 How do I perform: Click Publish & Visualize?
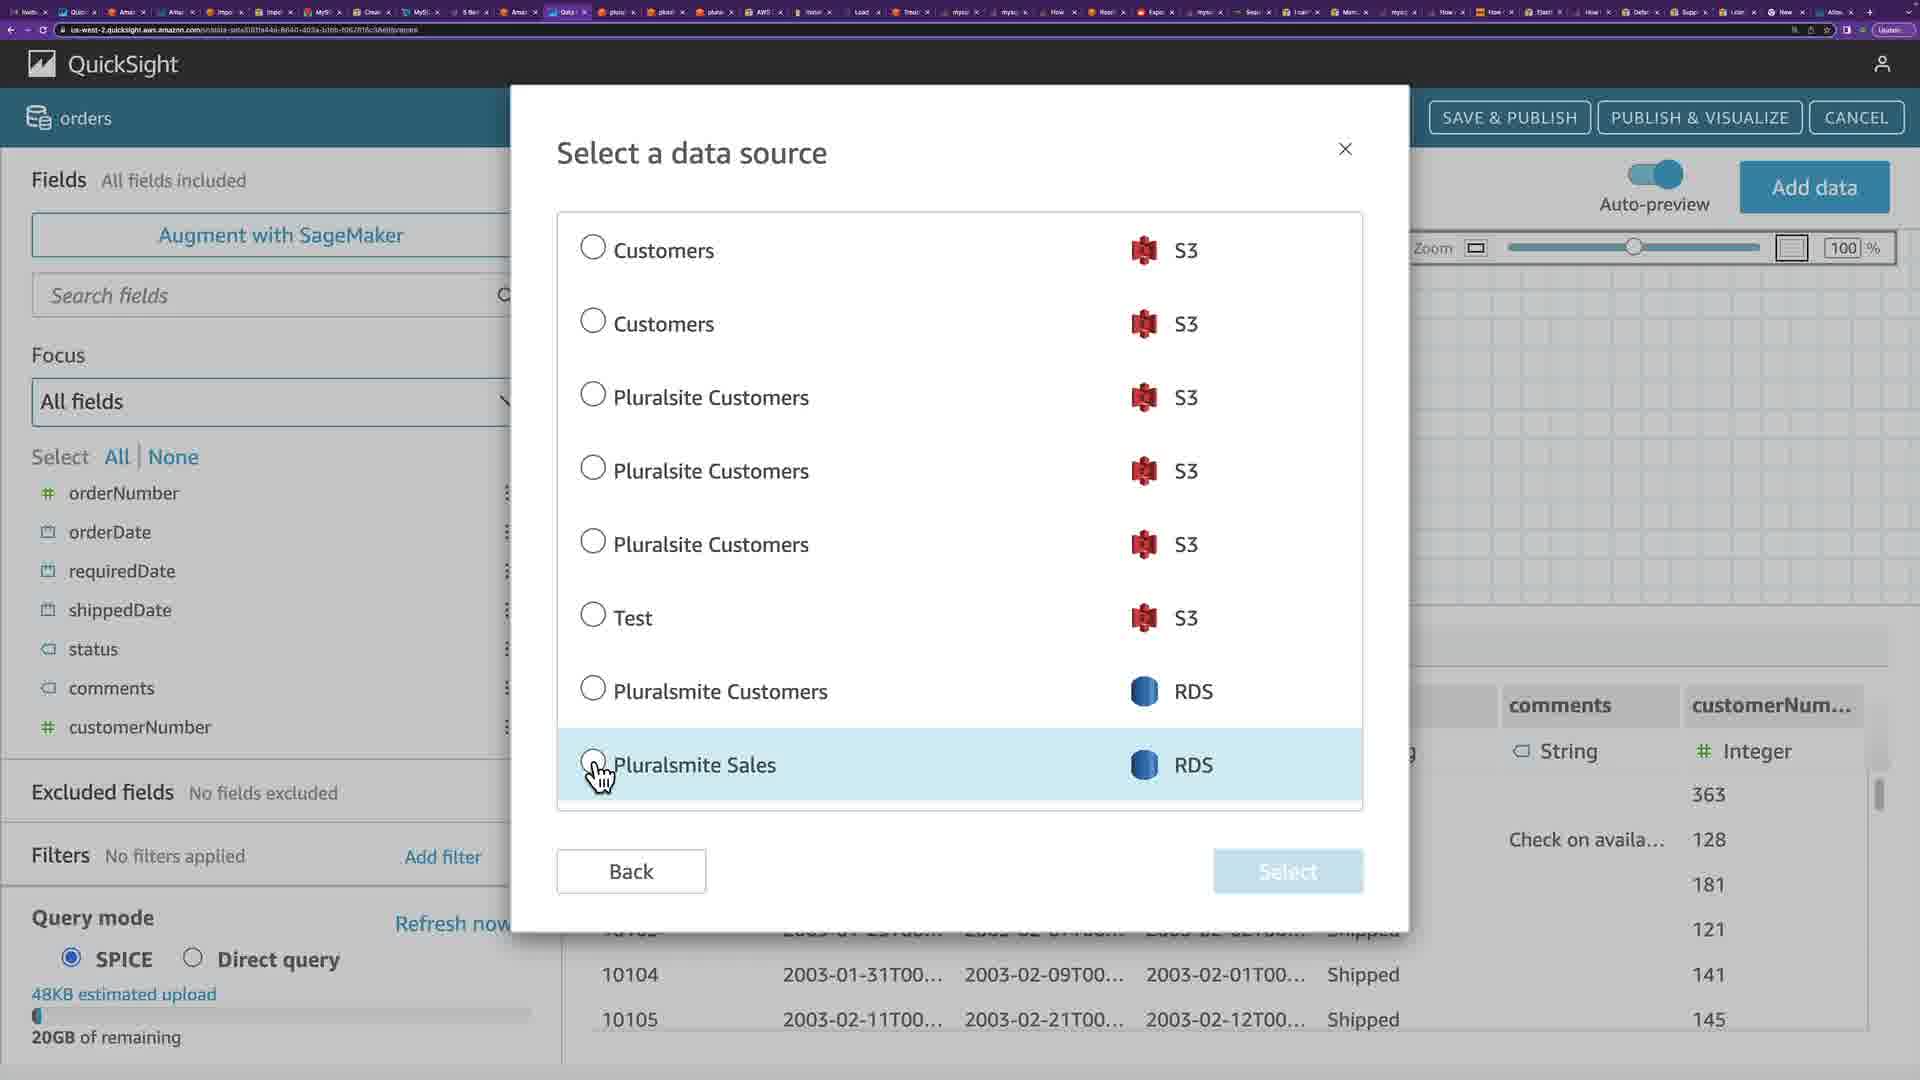tap(1699, 118)
